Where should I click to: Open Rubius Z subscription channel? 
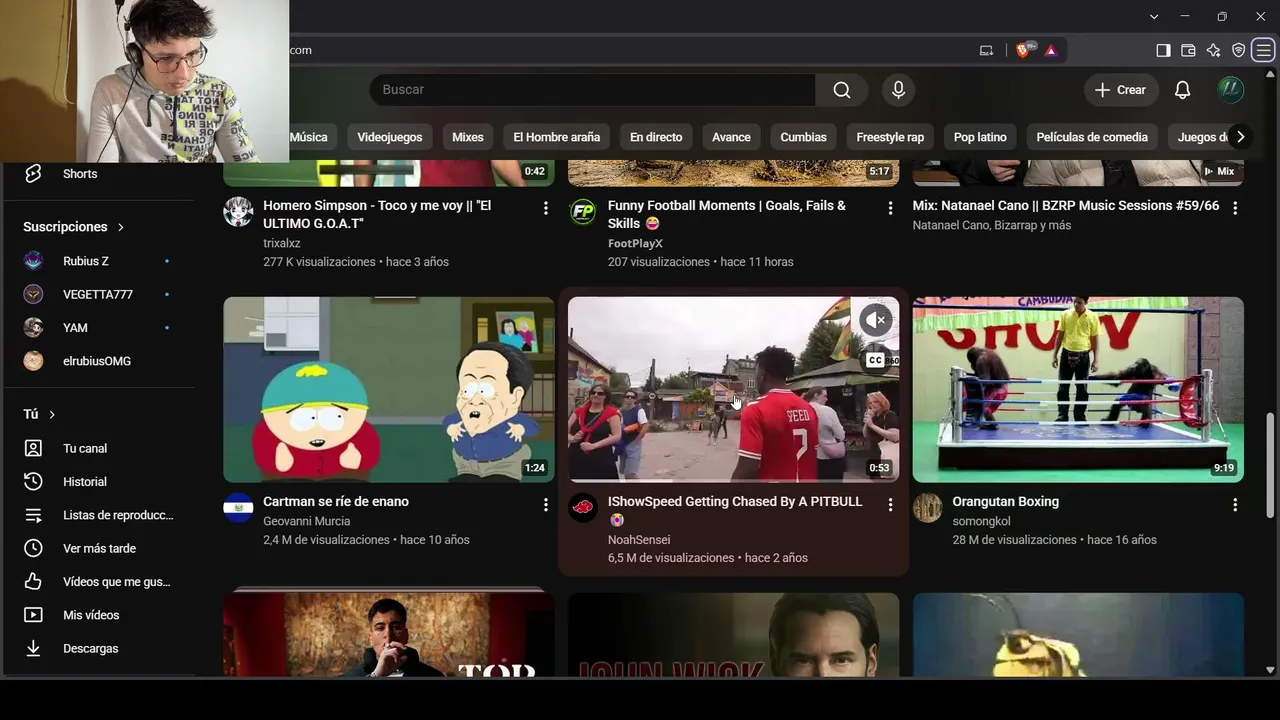97,261
